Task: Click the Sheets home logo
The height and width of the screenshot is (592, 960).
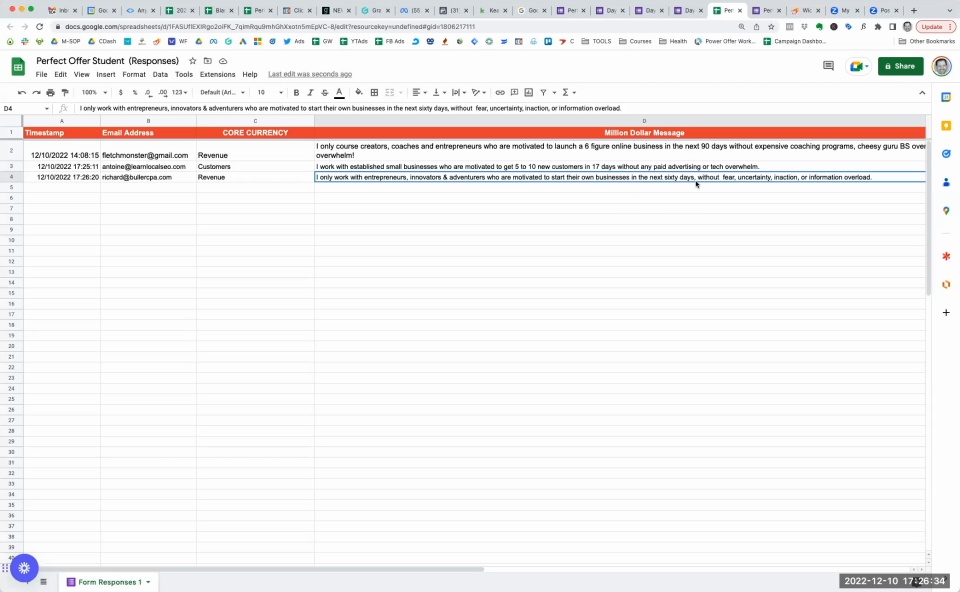Action: click(18, 67)
